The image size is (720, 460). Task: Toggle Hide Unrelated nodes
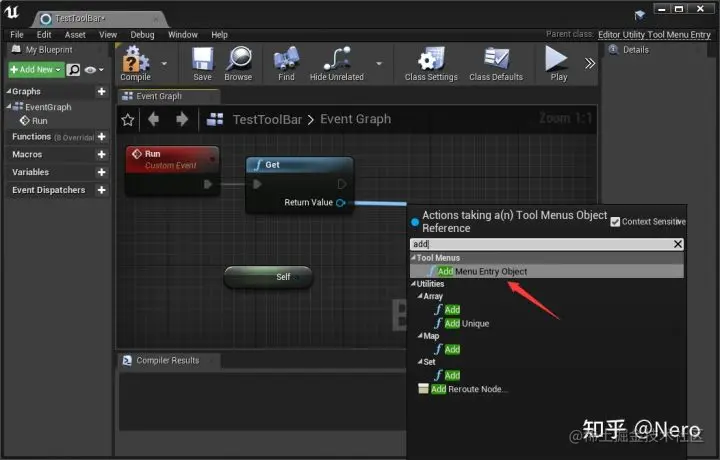coord(337,64)
